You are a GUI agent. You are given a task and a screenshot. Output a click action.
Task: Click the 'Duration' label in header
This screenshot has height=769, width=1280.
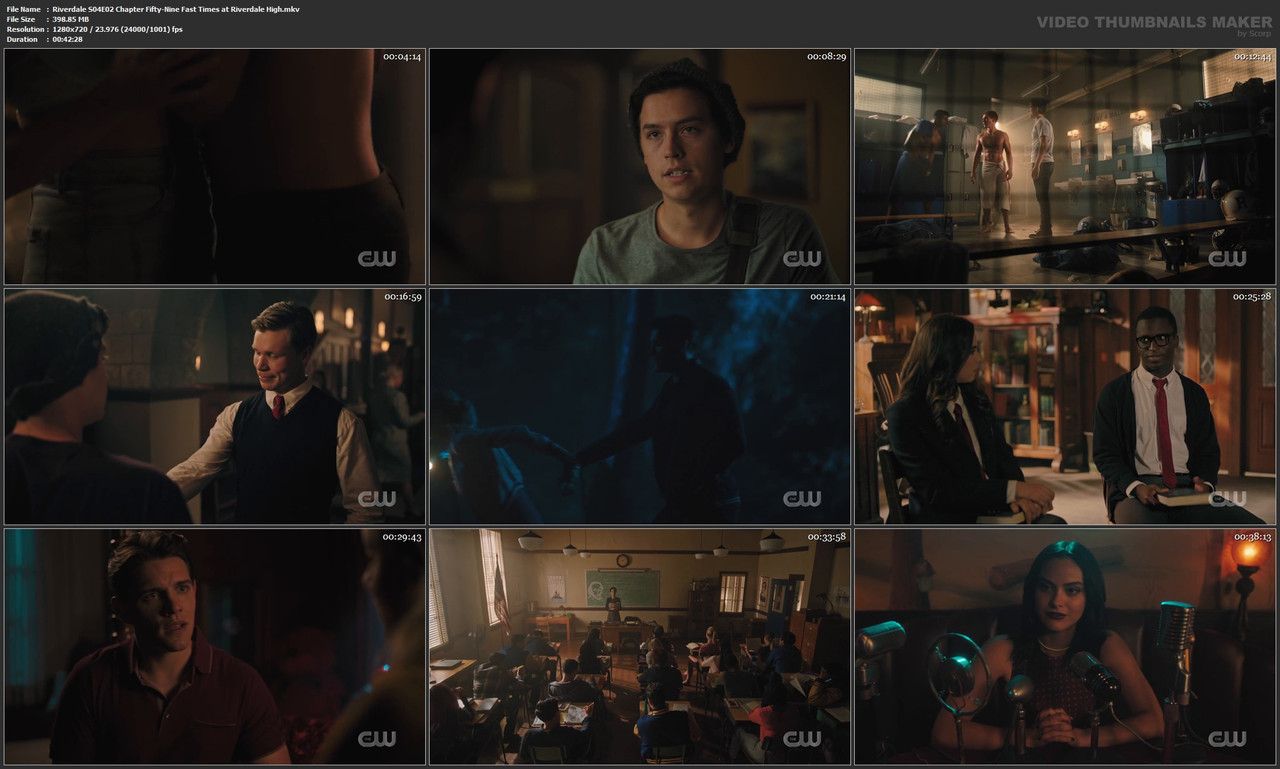point(22,39)
